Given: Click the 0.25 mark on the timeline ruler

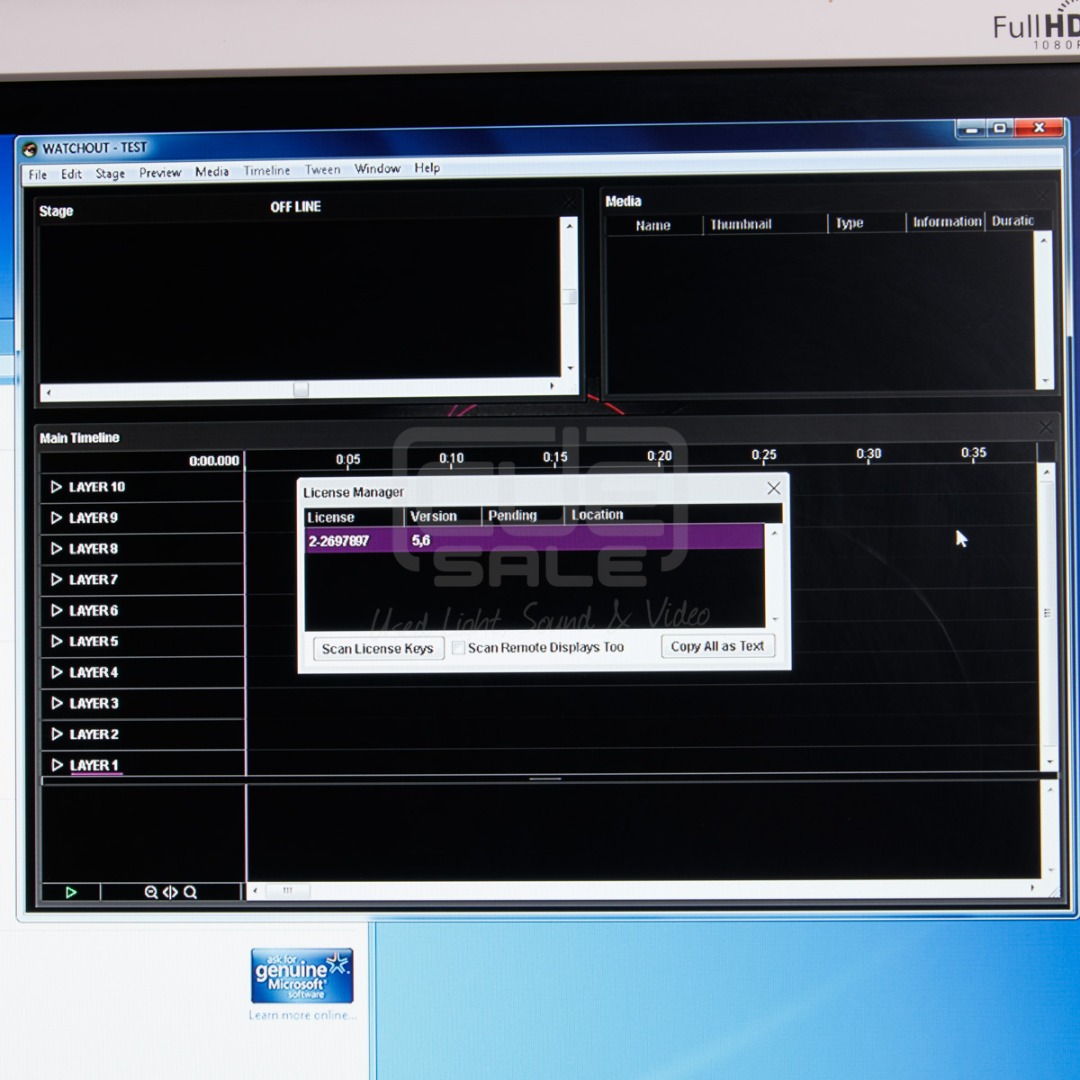Looking at the screenshot, I should (764, 455).
